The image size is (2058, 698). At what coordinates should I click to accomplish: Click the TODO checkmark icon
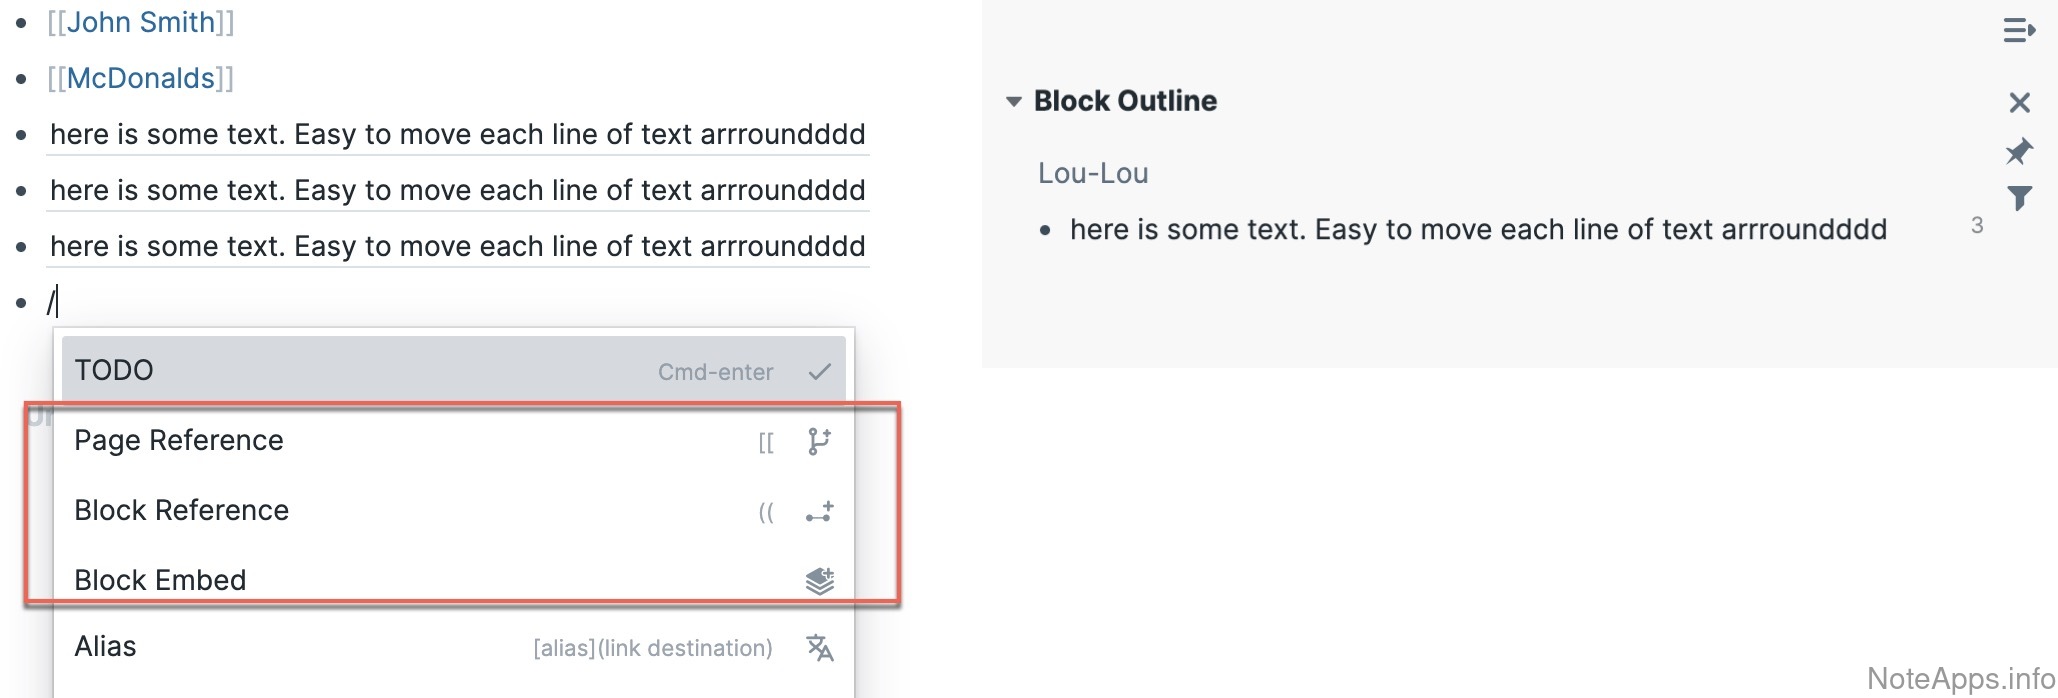pyautogui.click(x=819, y=372)
